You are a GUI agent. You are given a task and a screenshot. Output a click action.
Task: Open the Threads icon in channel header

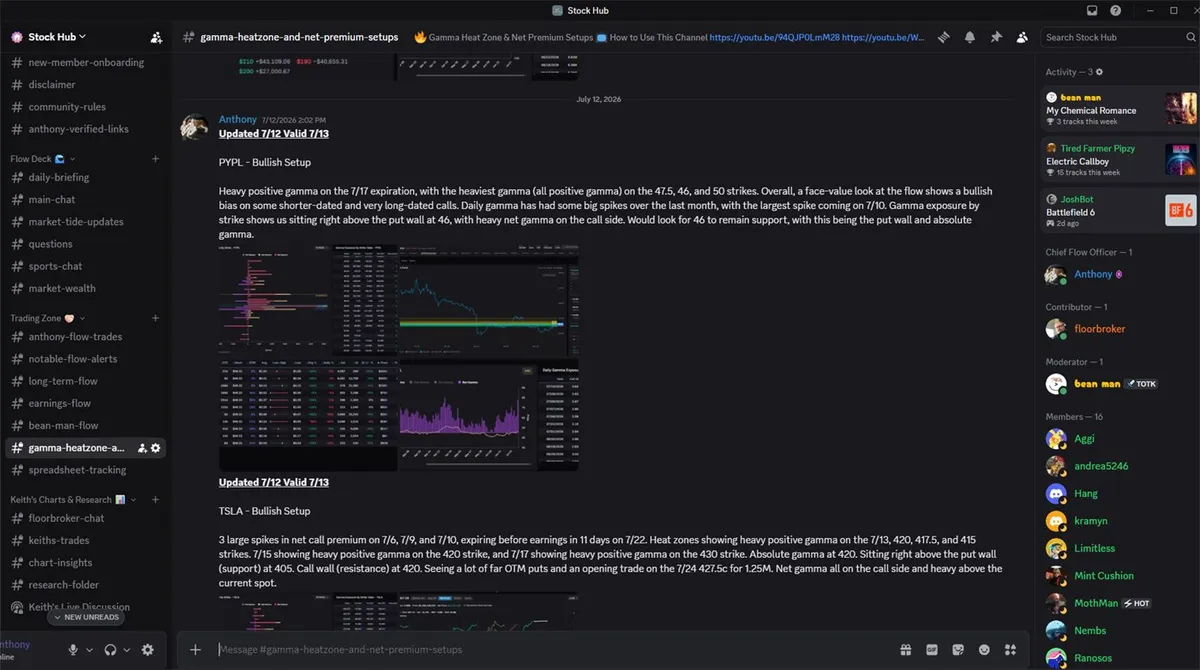[x=943, y=37]
